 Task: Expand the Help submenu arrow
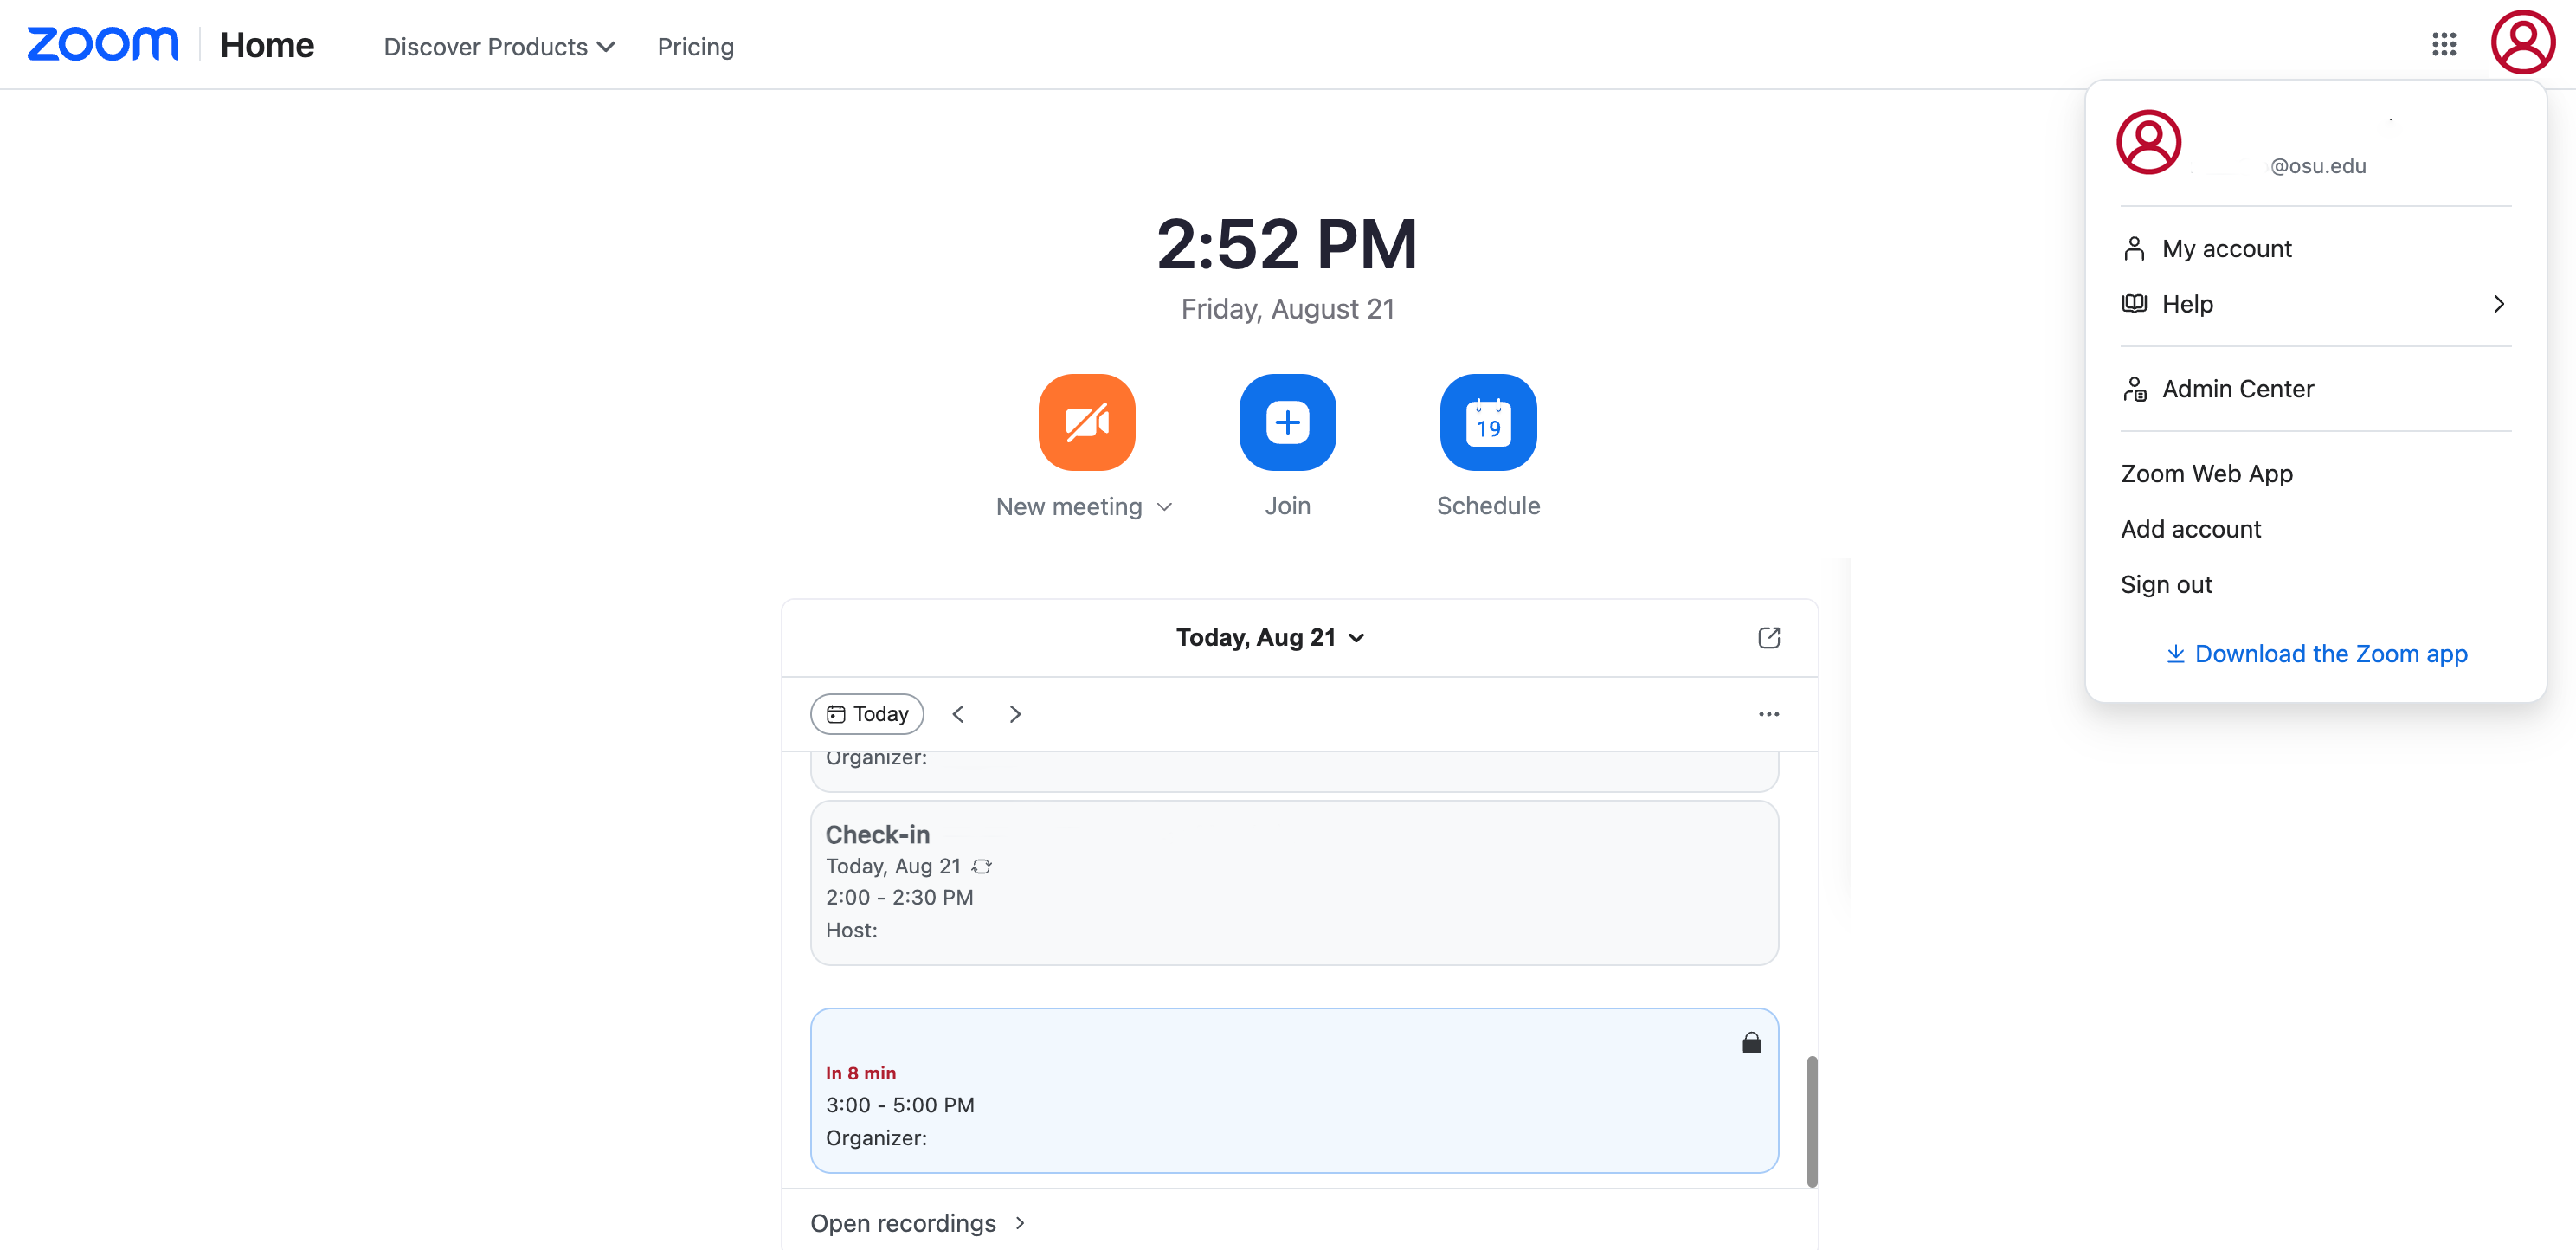[x=2498, y=304]
